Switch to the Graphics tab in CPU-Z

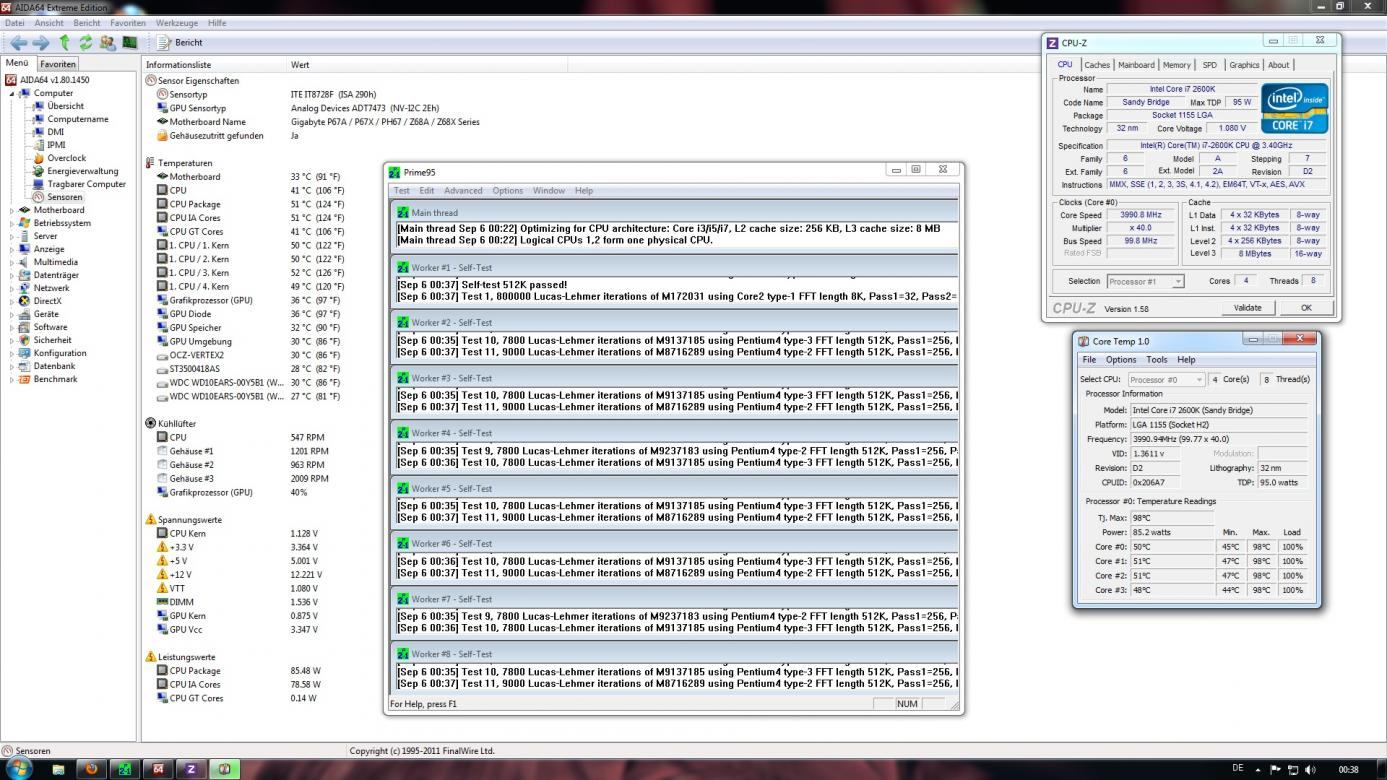[1244, 65]
